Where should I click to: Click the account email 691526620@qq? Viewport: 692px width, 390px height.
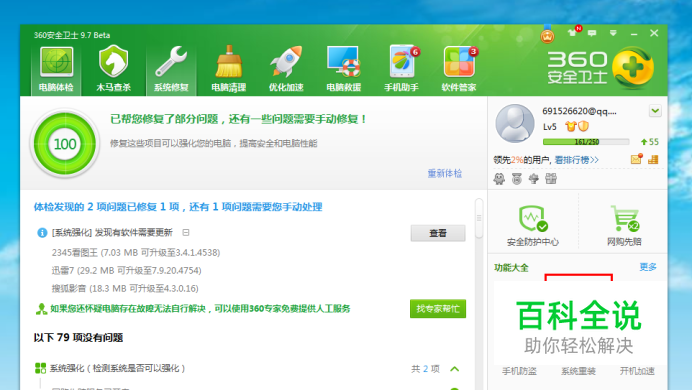[x=579, y=111]
